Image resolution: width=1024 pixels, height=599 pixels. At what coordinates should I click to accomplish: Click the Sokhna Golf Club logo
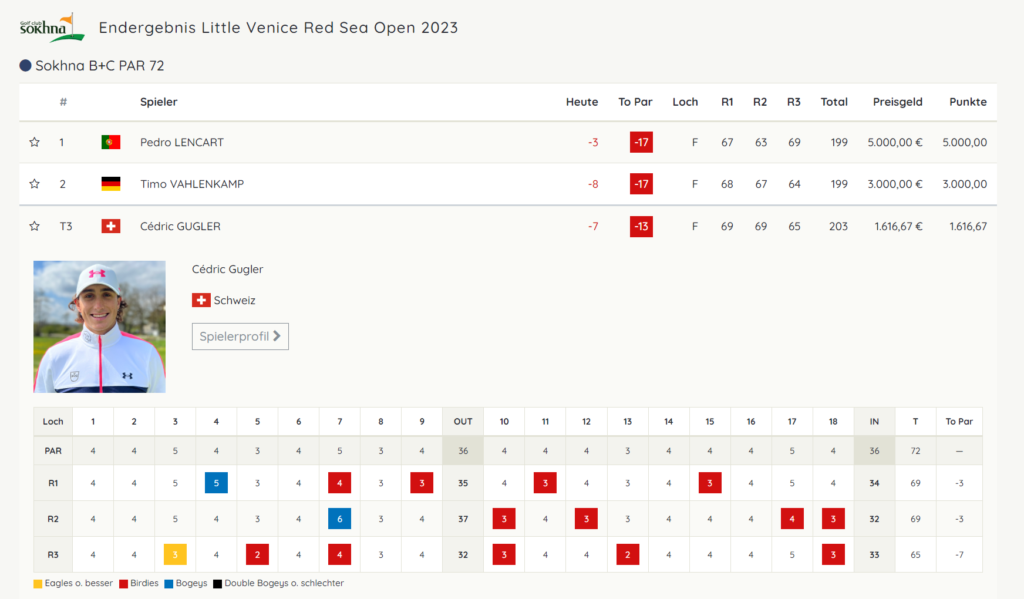tap(52, 27)
